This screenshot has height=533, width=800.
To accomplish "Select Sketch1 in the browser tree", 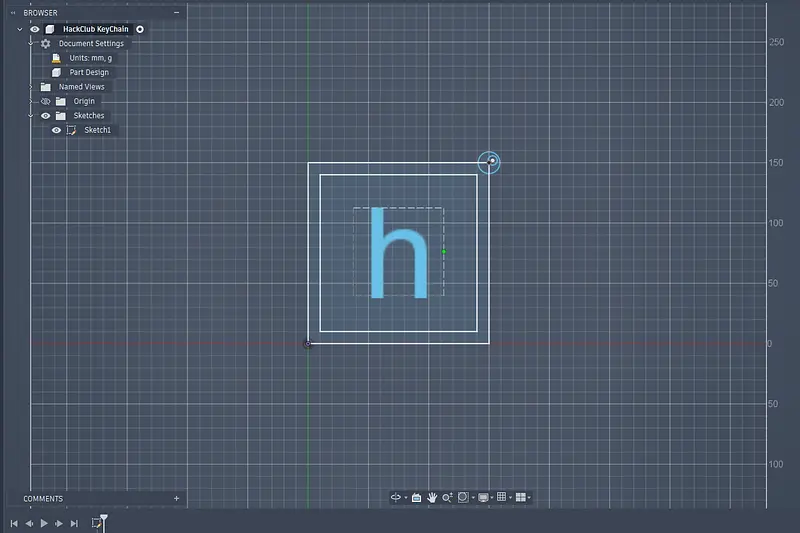I will [97, 130].
